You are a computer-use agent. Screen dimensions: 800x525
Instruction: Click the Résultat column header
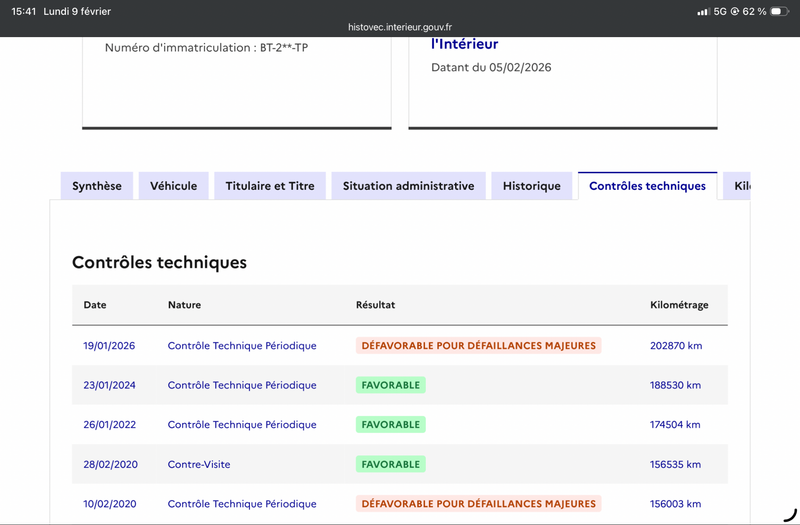pyautogui.click(x=376, y=305)
